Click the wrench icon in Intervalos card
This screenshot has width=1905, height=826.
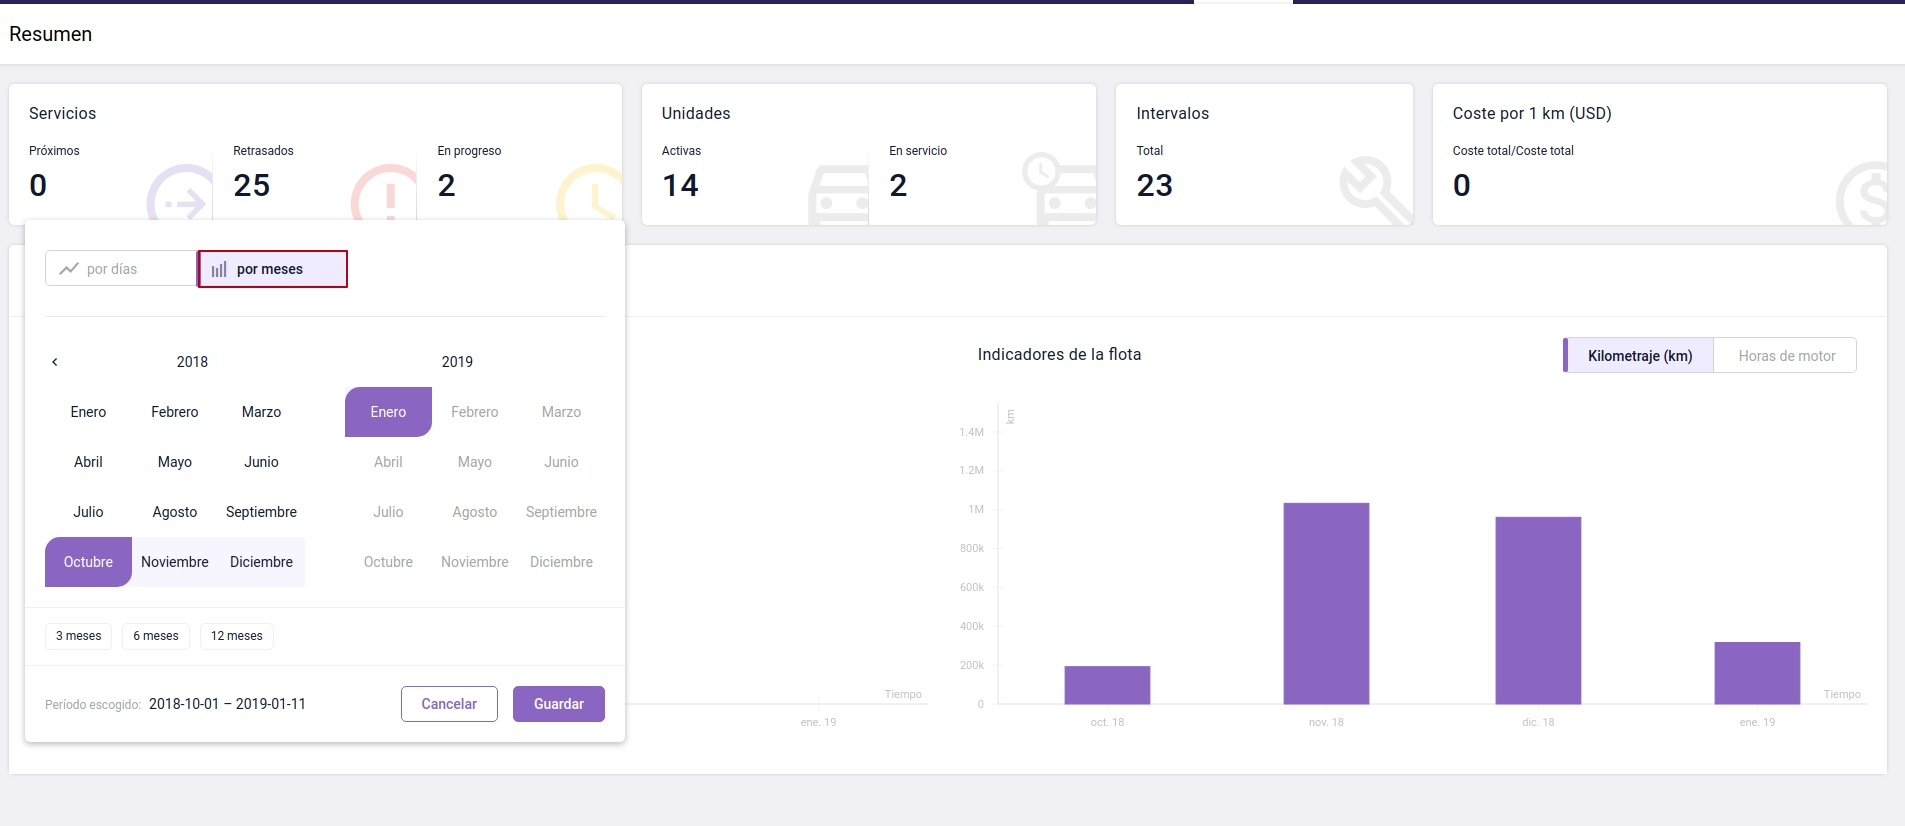coord(1373,189)
